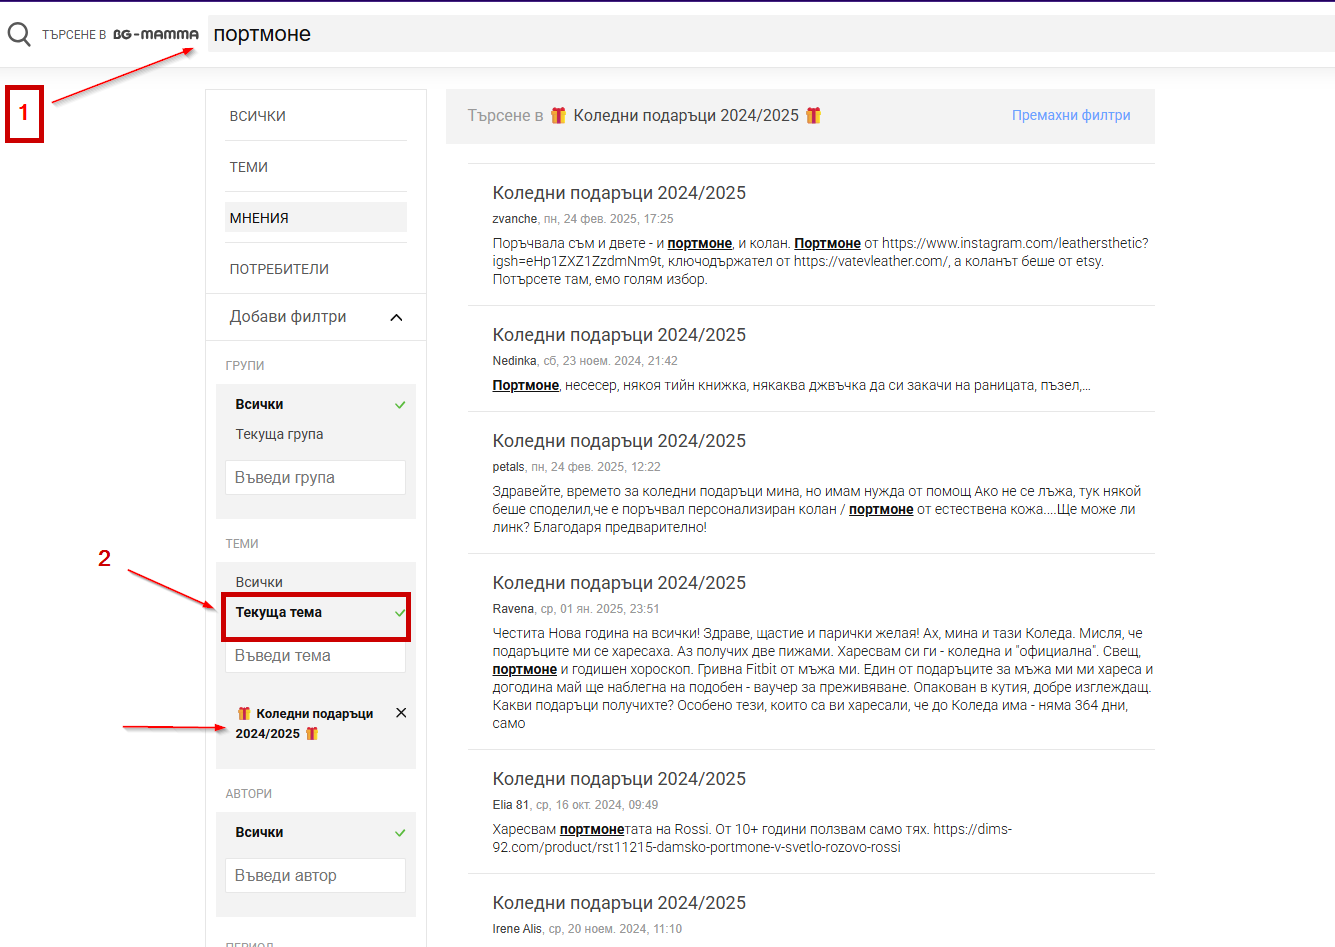Click the Въведи автор input field
1335x947 pixels.
click(315, 876)
